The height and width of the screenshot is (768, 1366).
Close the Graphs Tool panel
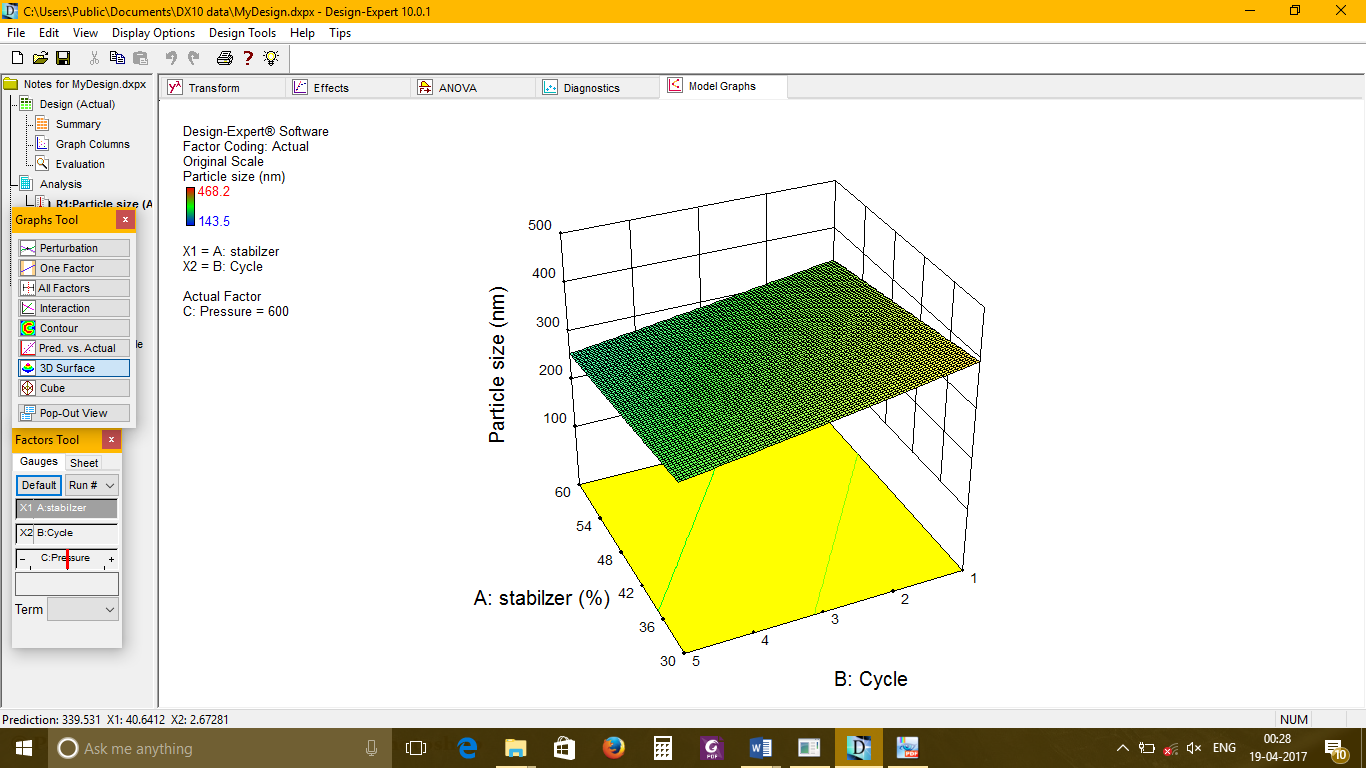(125, 220)
